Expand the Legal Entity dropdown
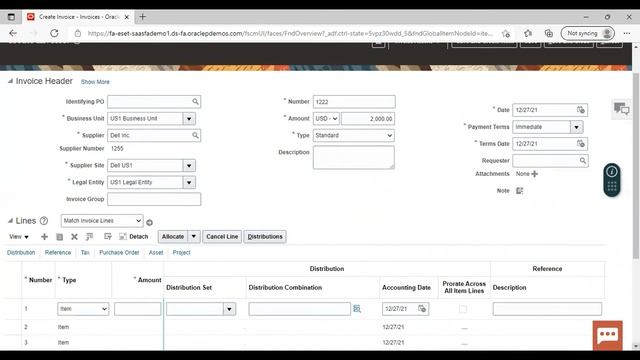 coord(189,182)
